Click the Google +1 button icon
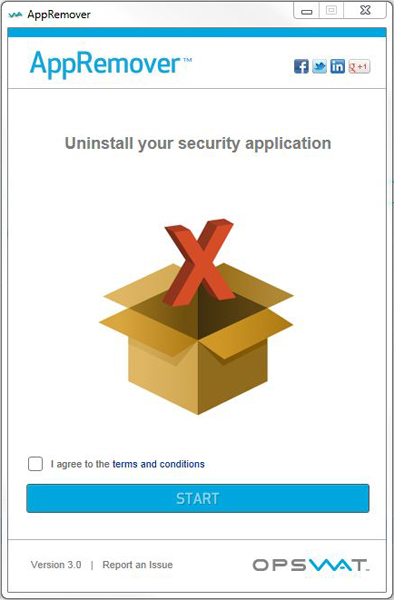Screen dimensions: 394x600 (x=359, y=67)
